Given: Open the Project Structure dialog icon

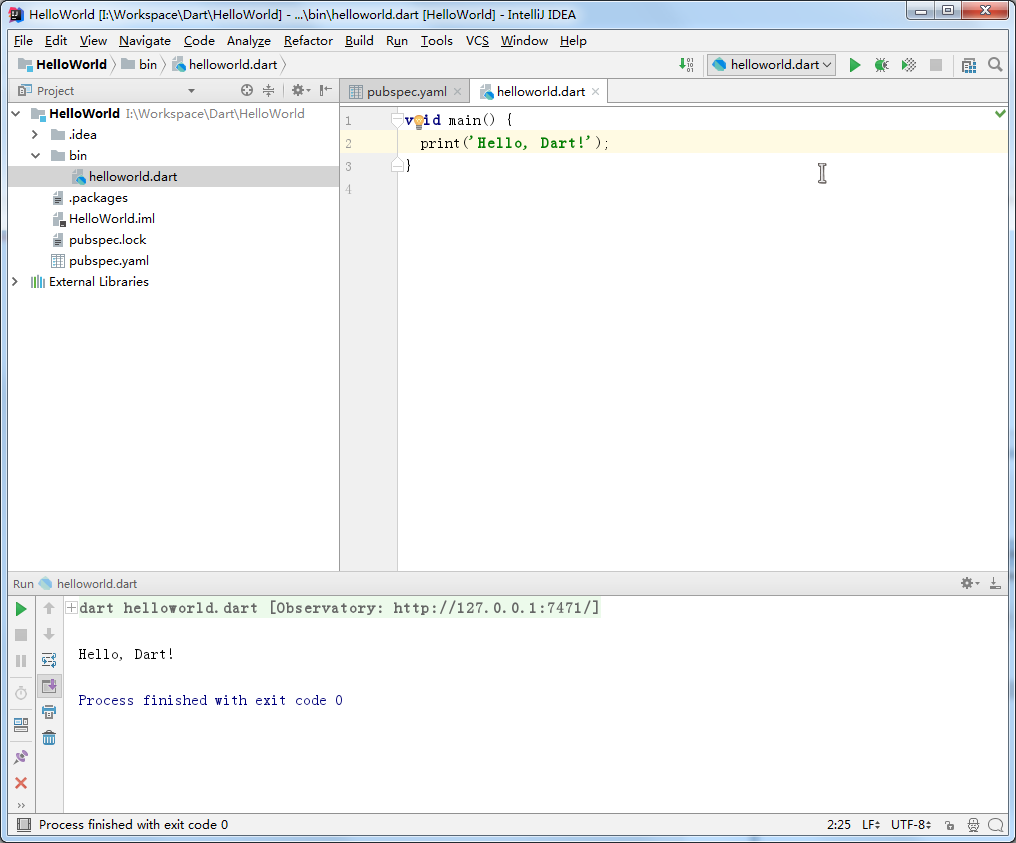Looking at the screenshot, I should (969, 65).
